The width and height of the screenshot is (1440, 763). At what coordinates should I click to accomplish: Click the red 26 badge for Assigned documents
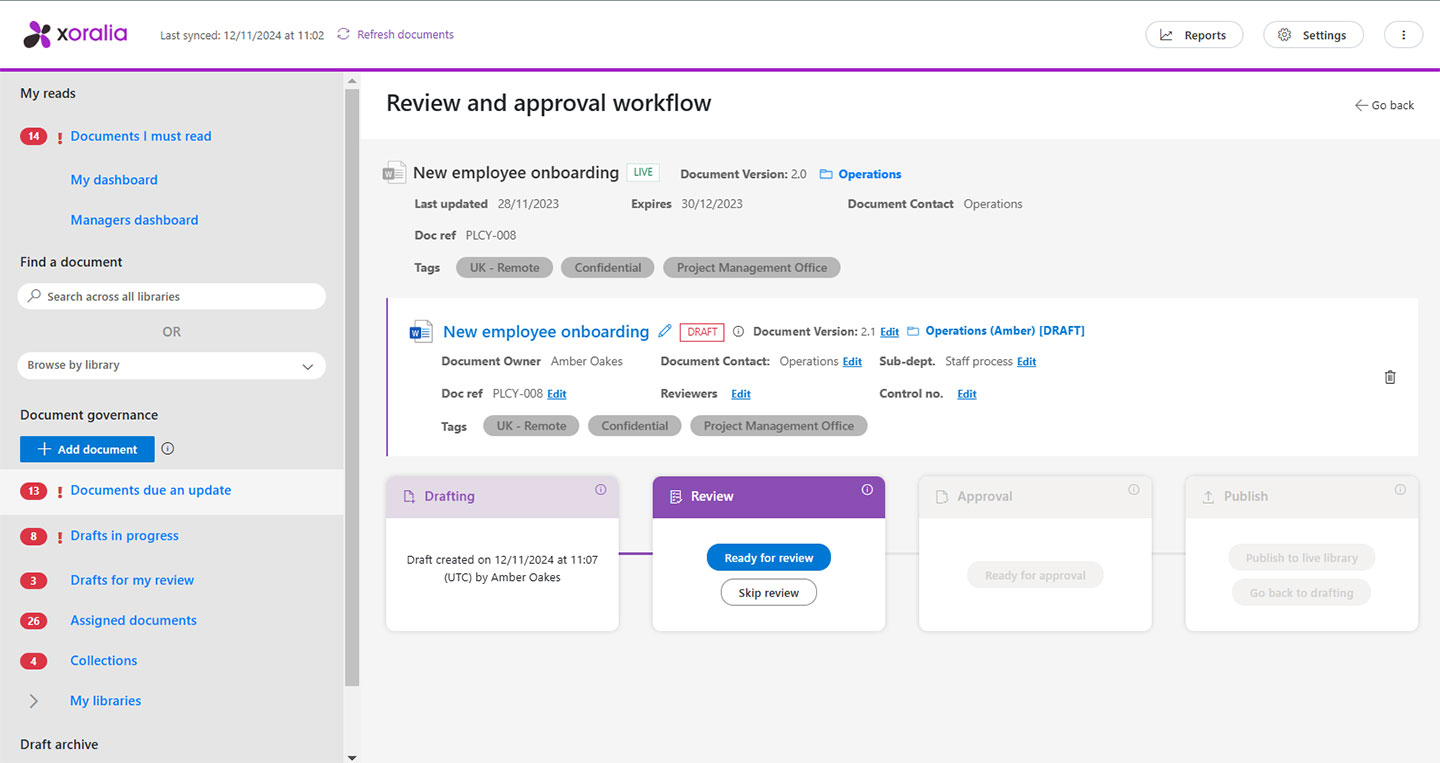click(34, 621)
